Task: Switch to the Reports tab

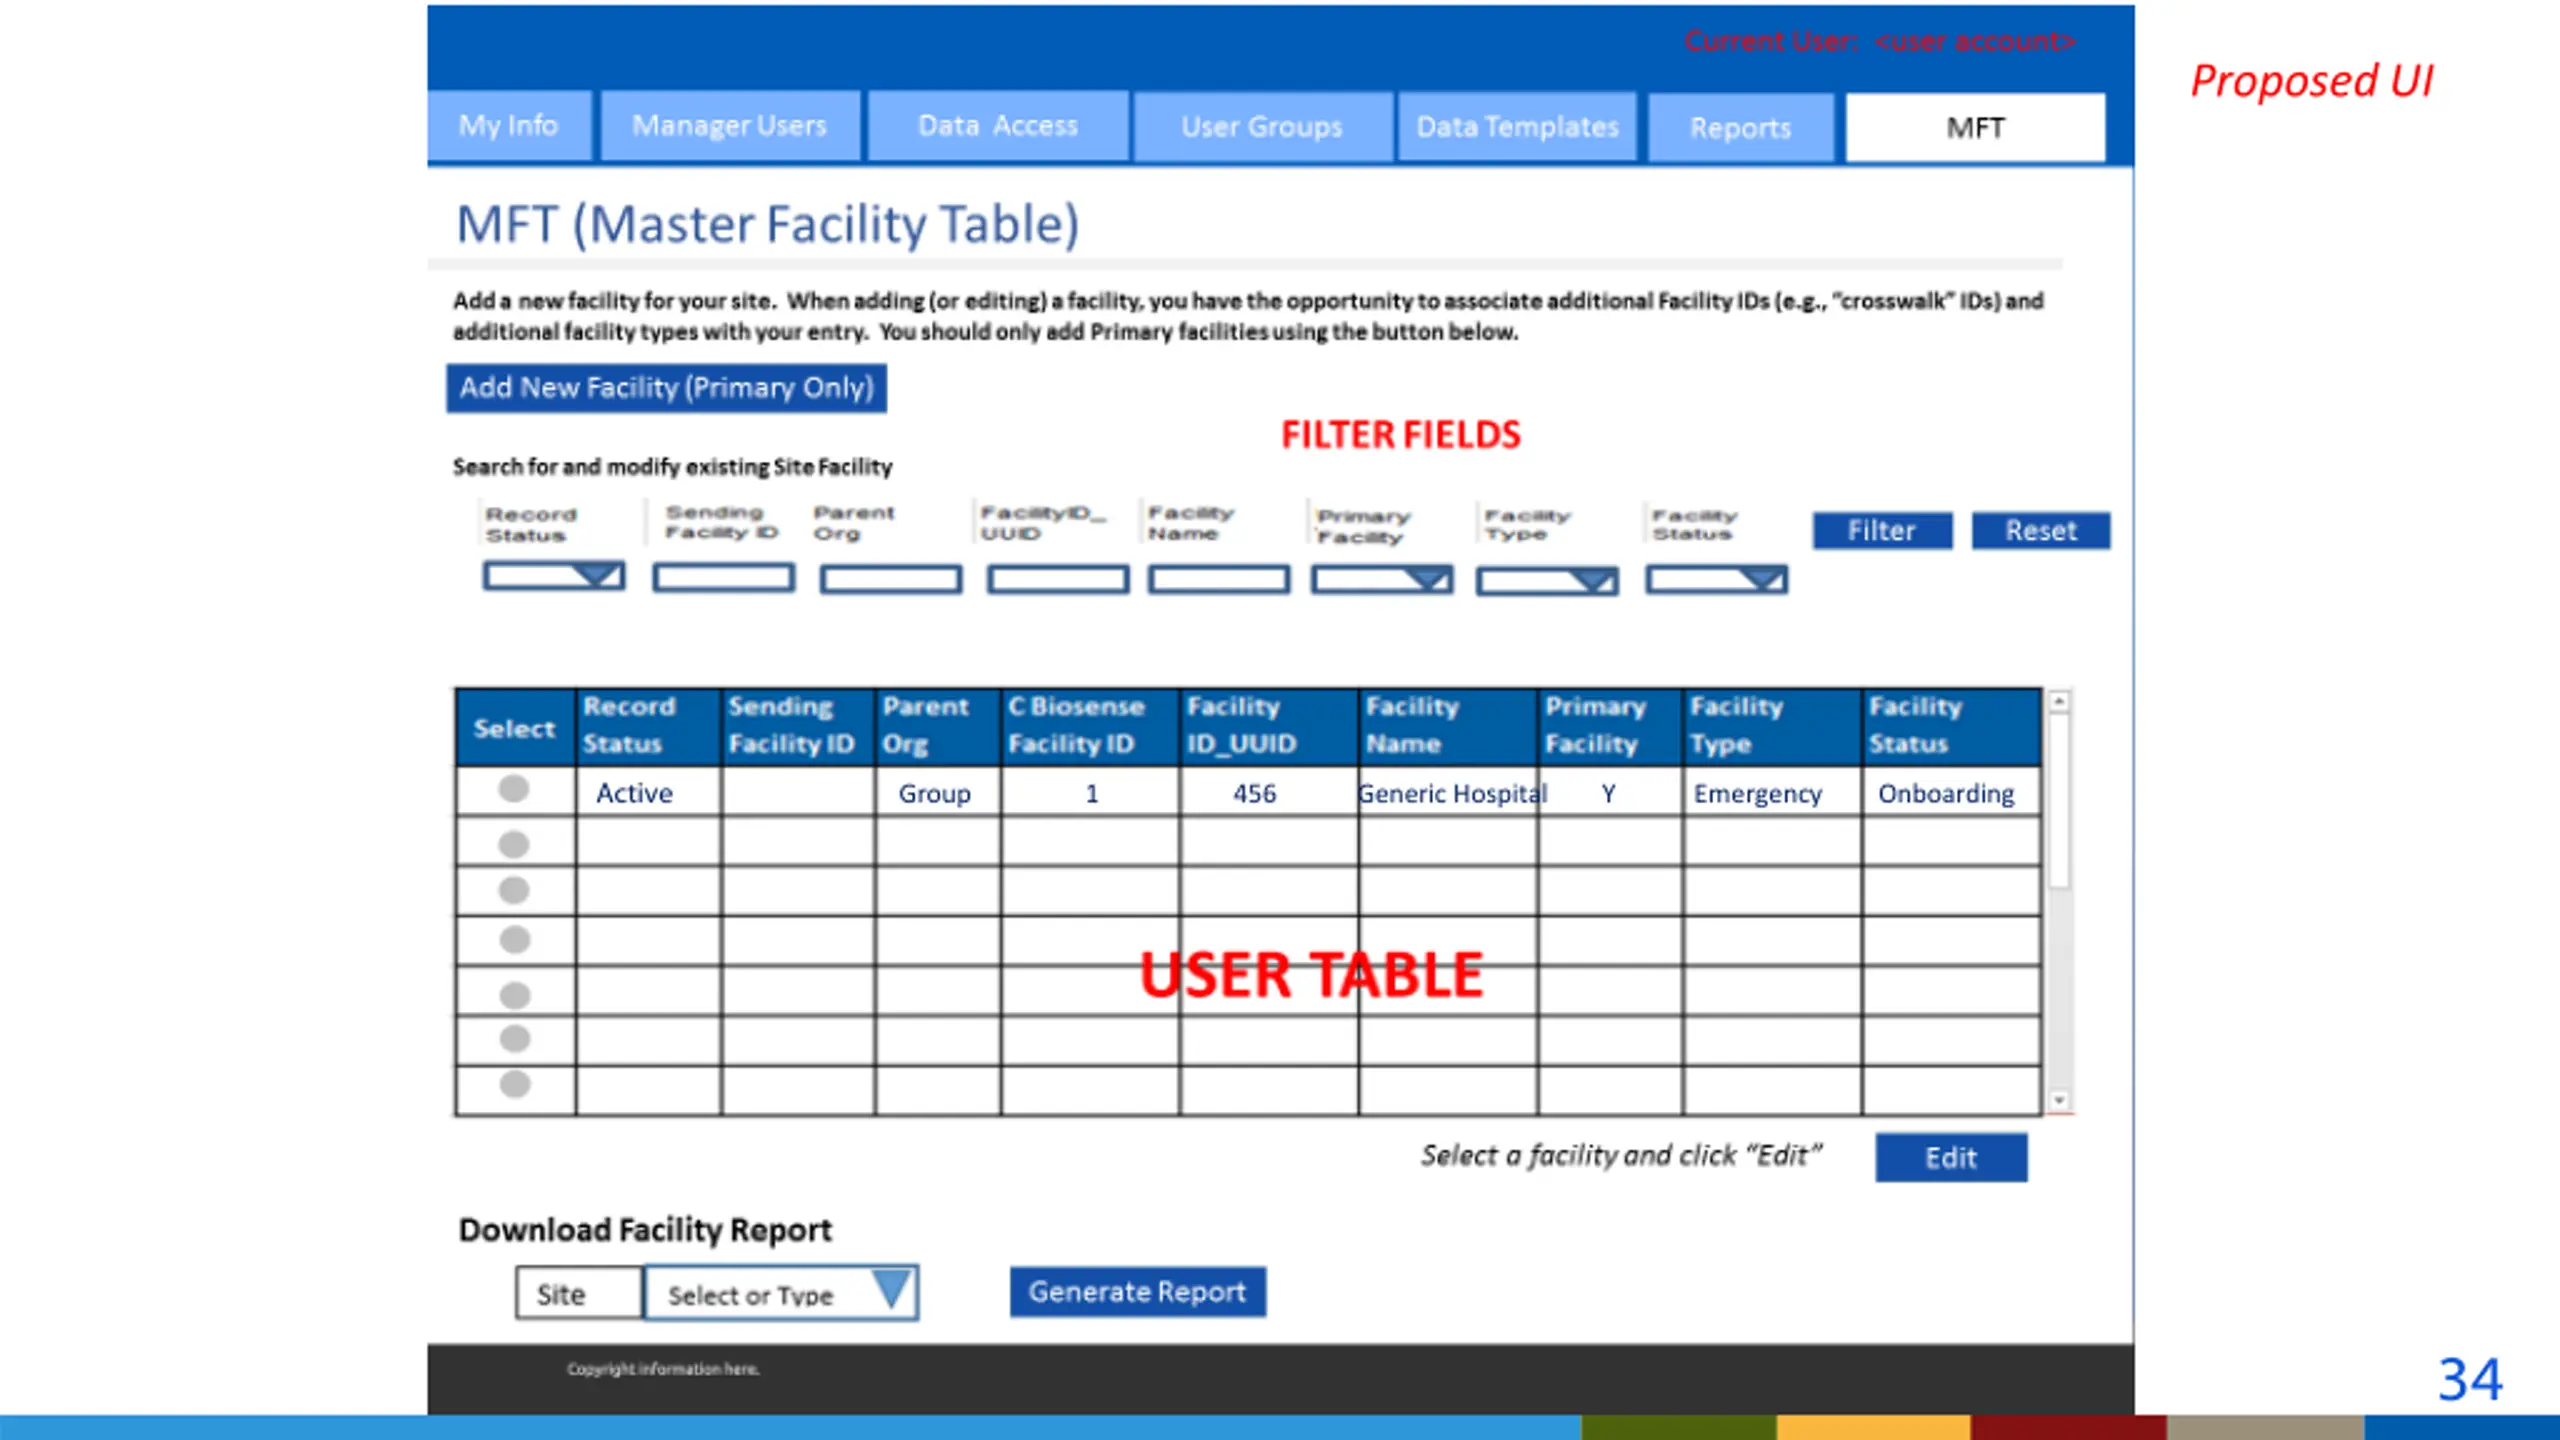Action: tap(1740, 128)
